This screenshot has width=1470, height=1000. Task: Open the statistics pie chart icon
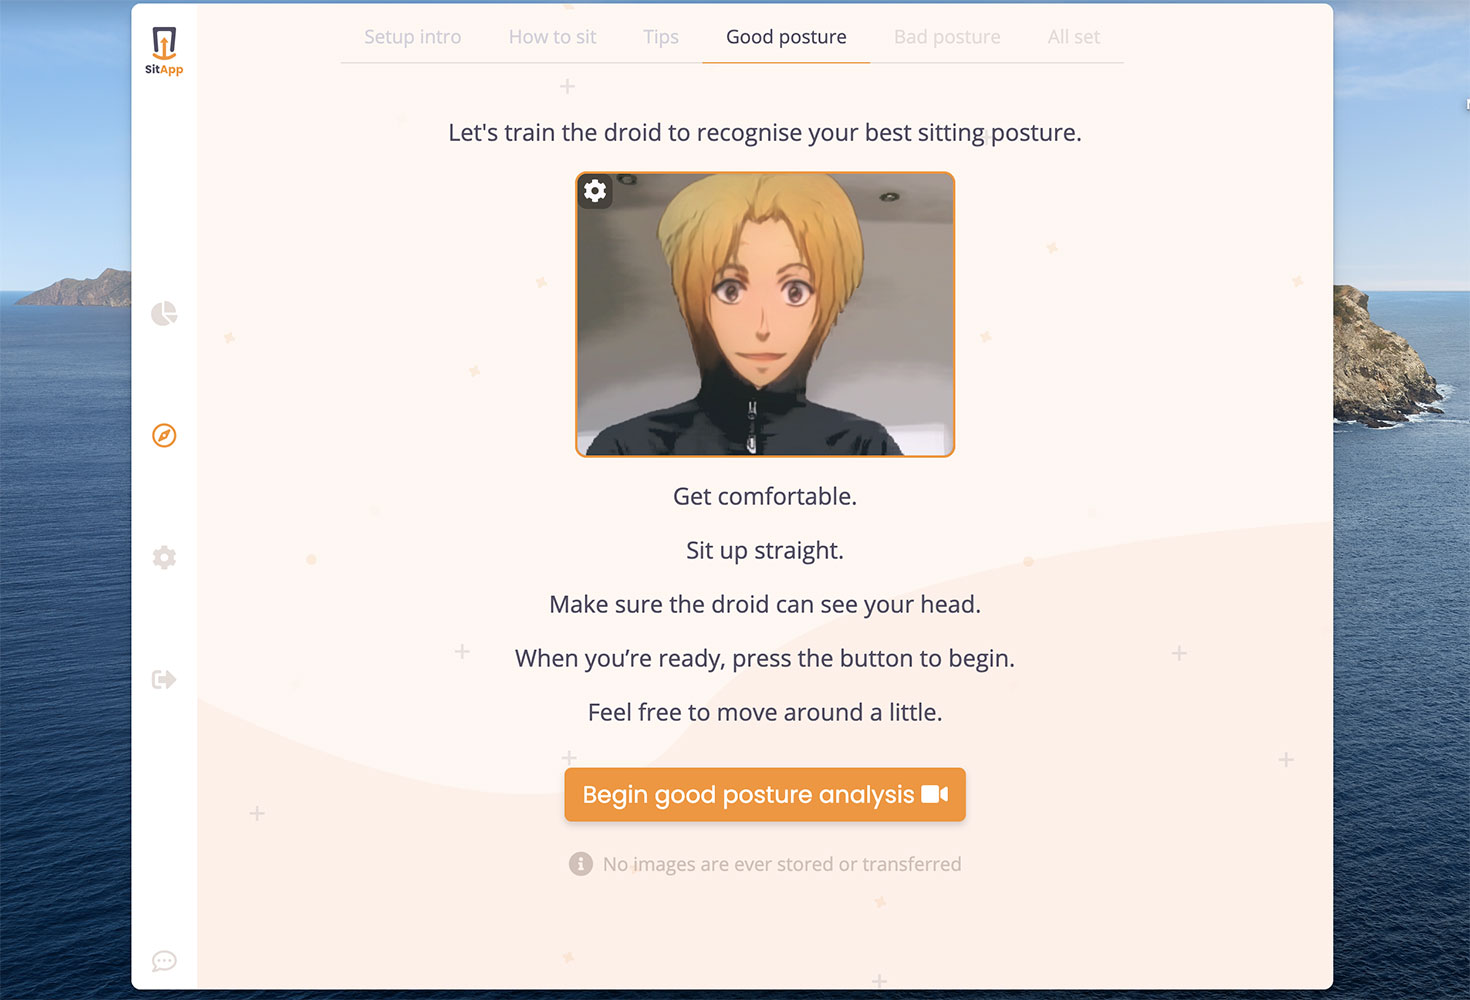tap(163, 313)
